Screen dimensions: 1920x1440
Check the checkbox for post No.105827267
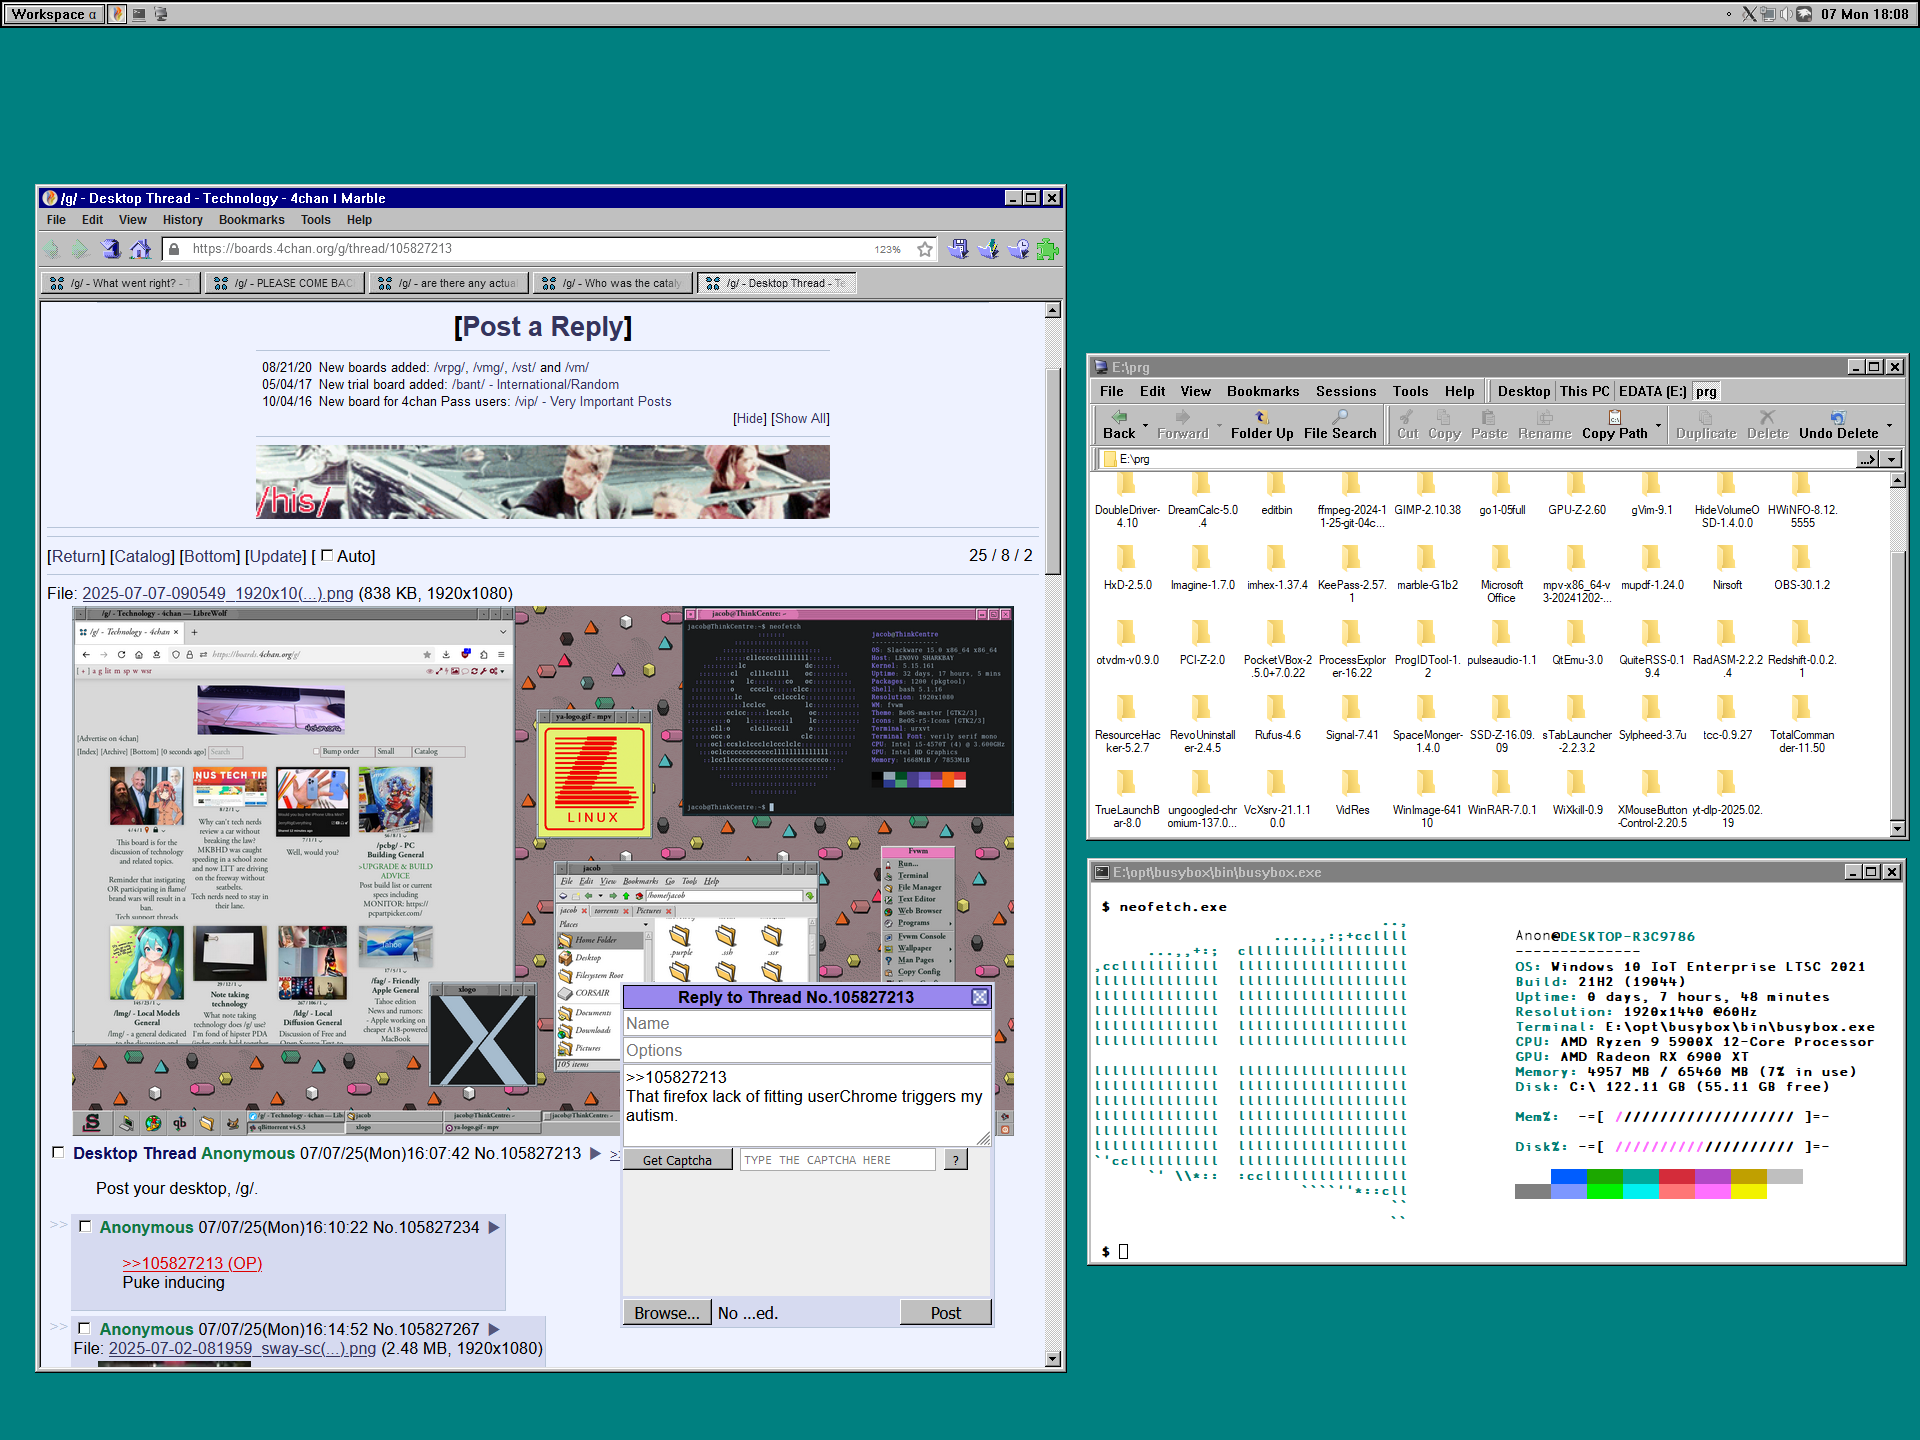[84, 1328]
